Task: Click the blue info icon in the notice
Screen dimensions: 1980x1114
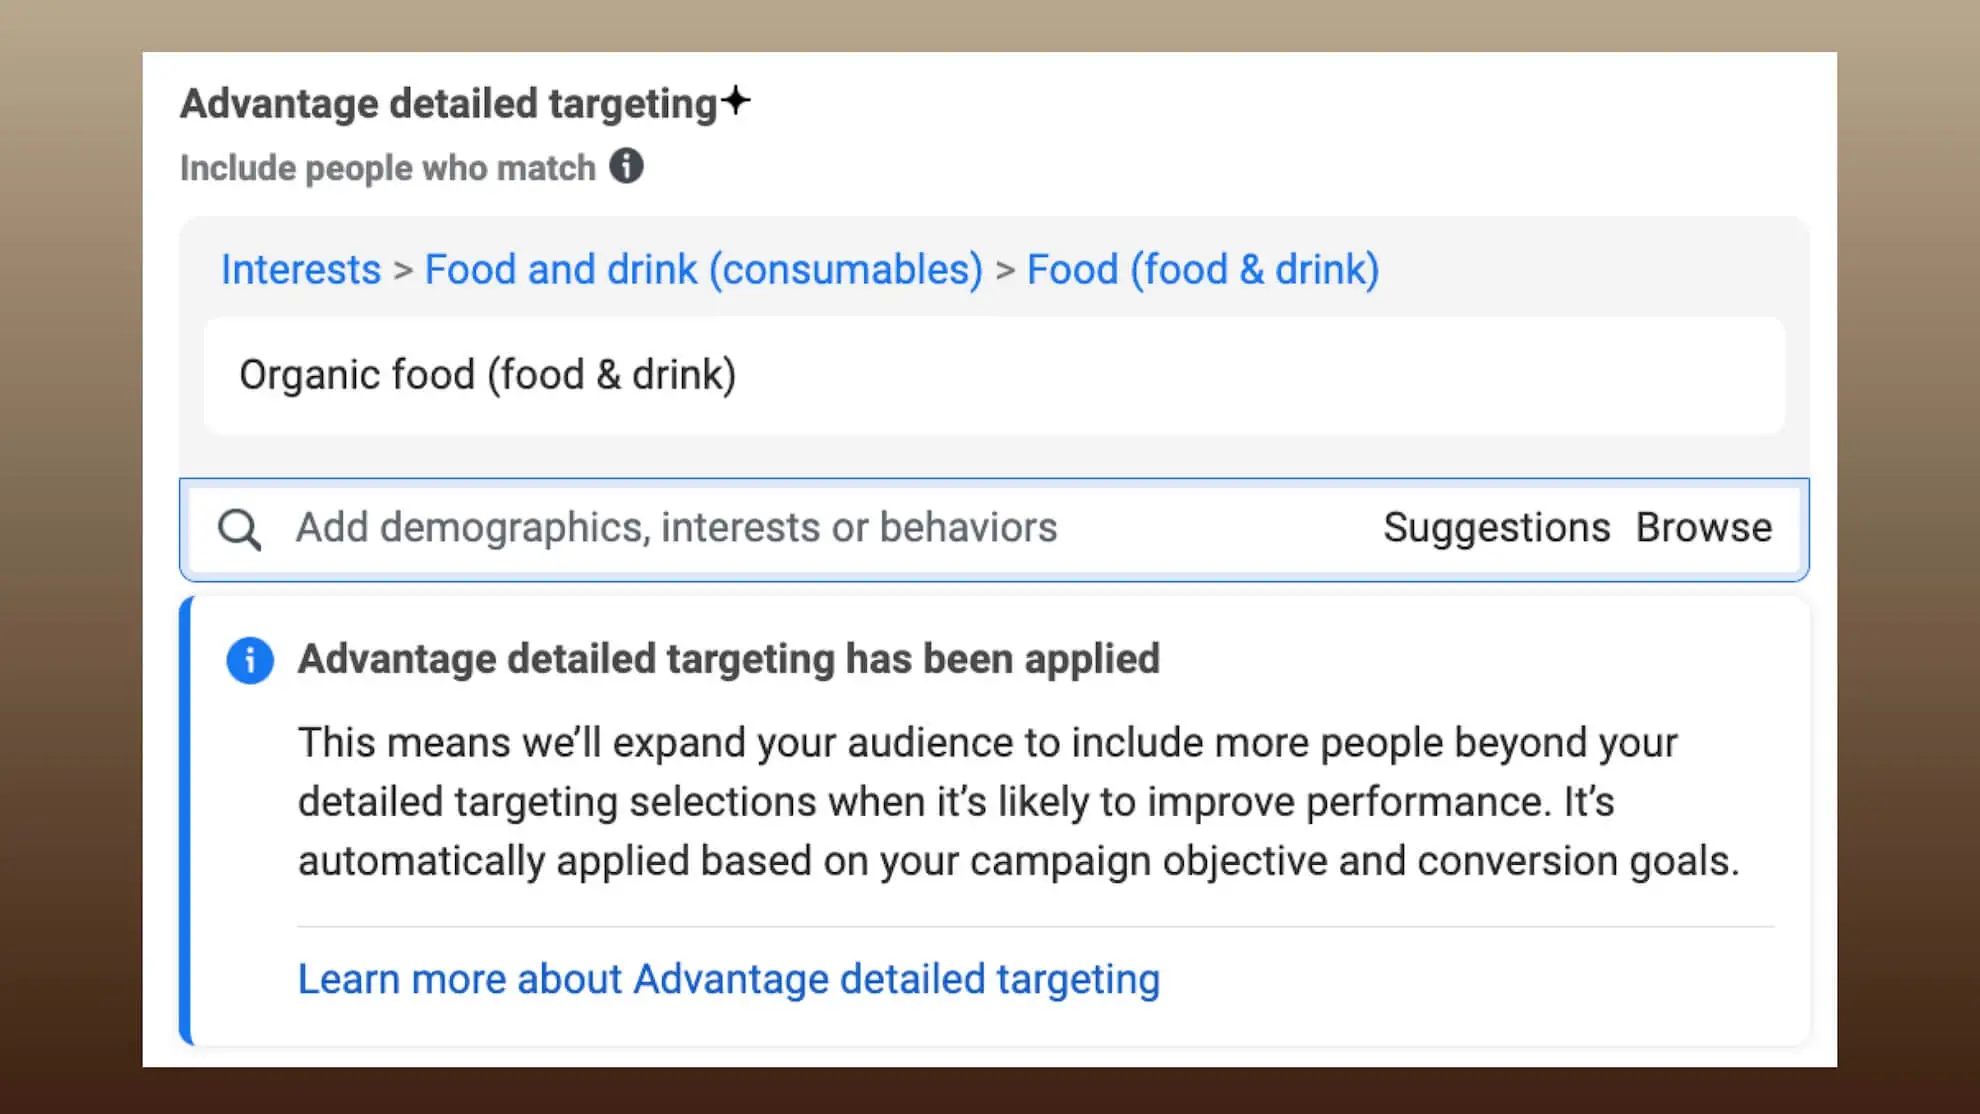Action: click(250, 660)
